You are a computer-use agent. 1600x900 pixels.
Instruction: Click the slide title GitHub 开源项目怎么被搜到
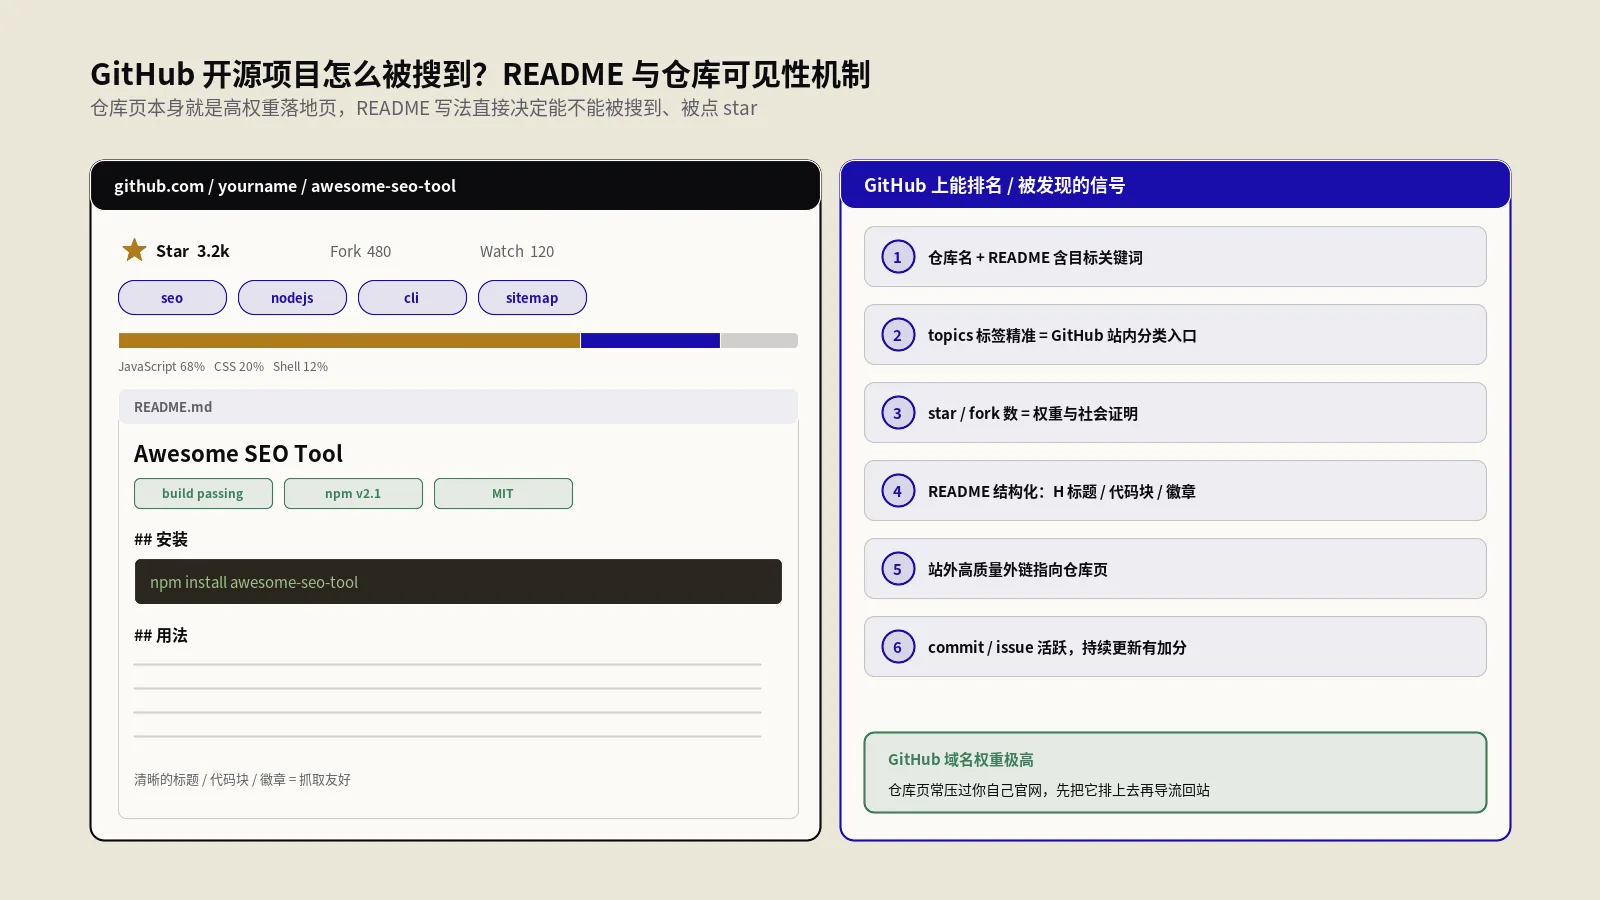[480, 74]
